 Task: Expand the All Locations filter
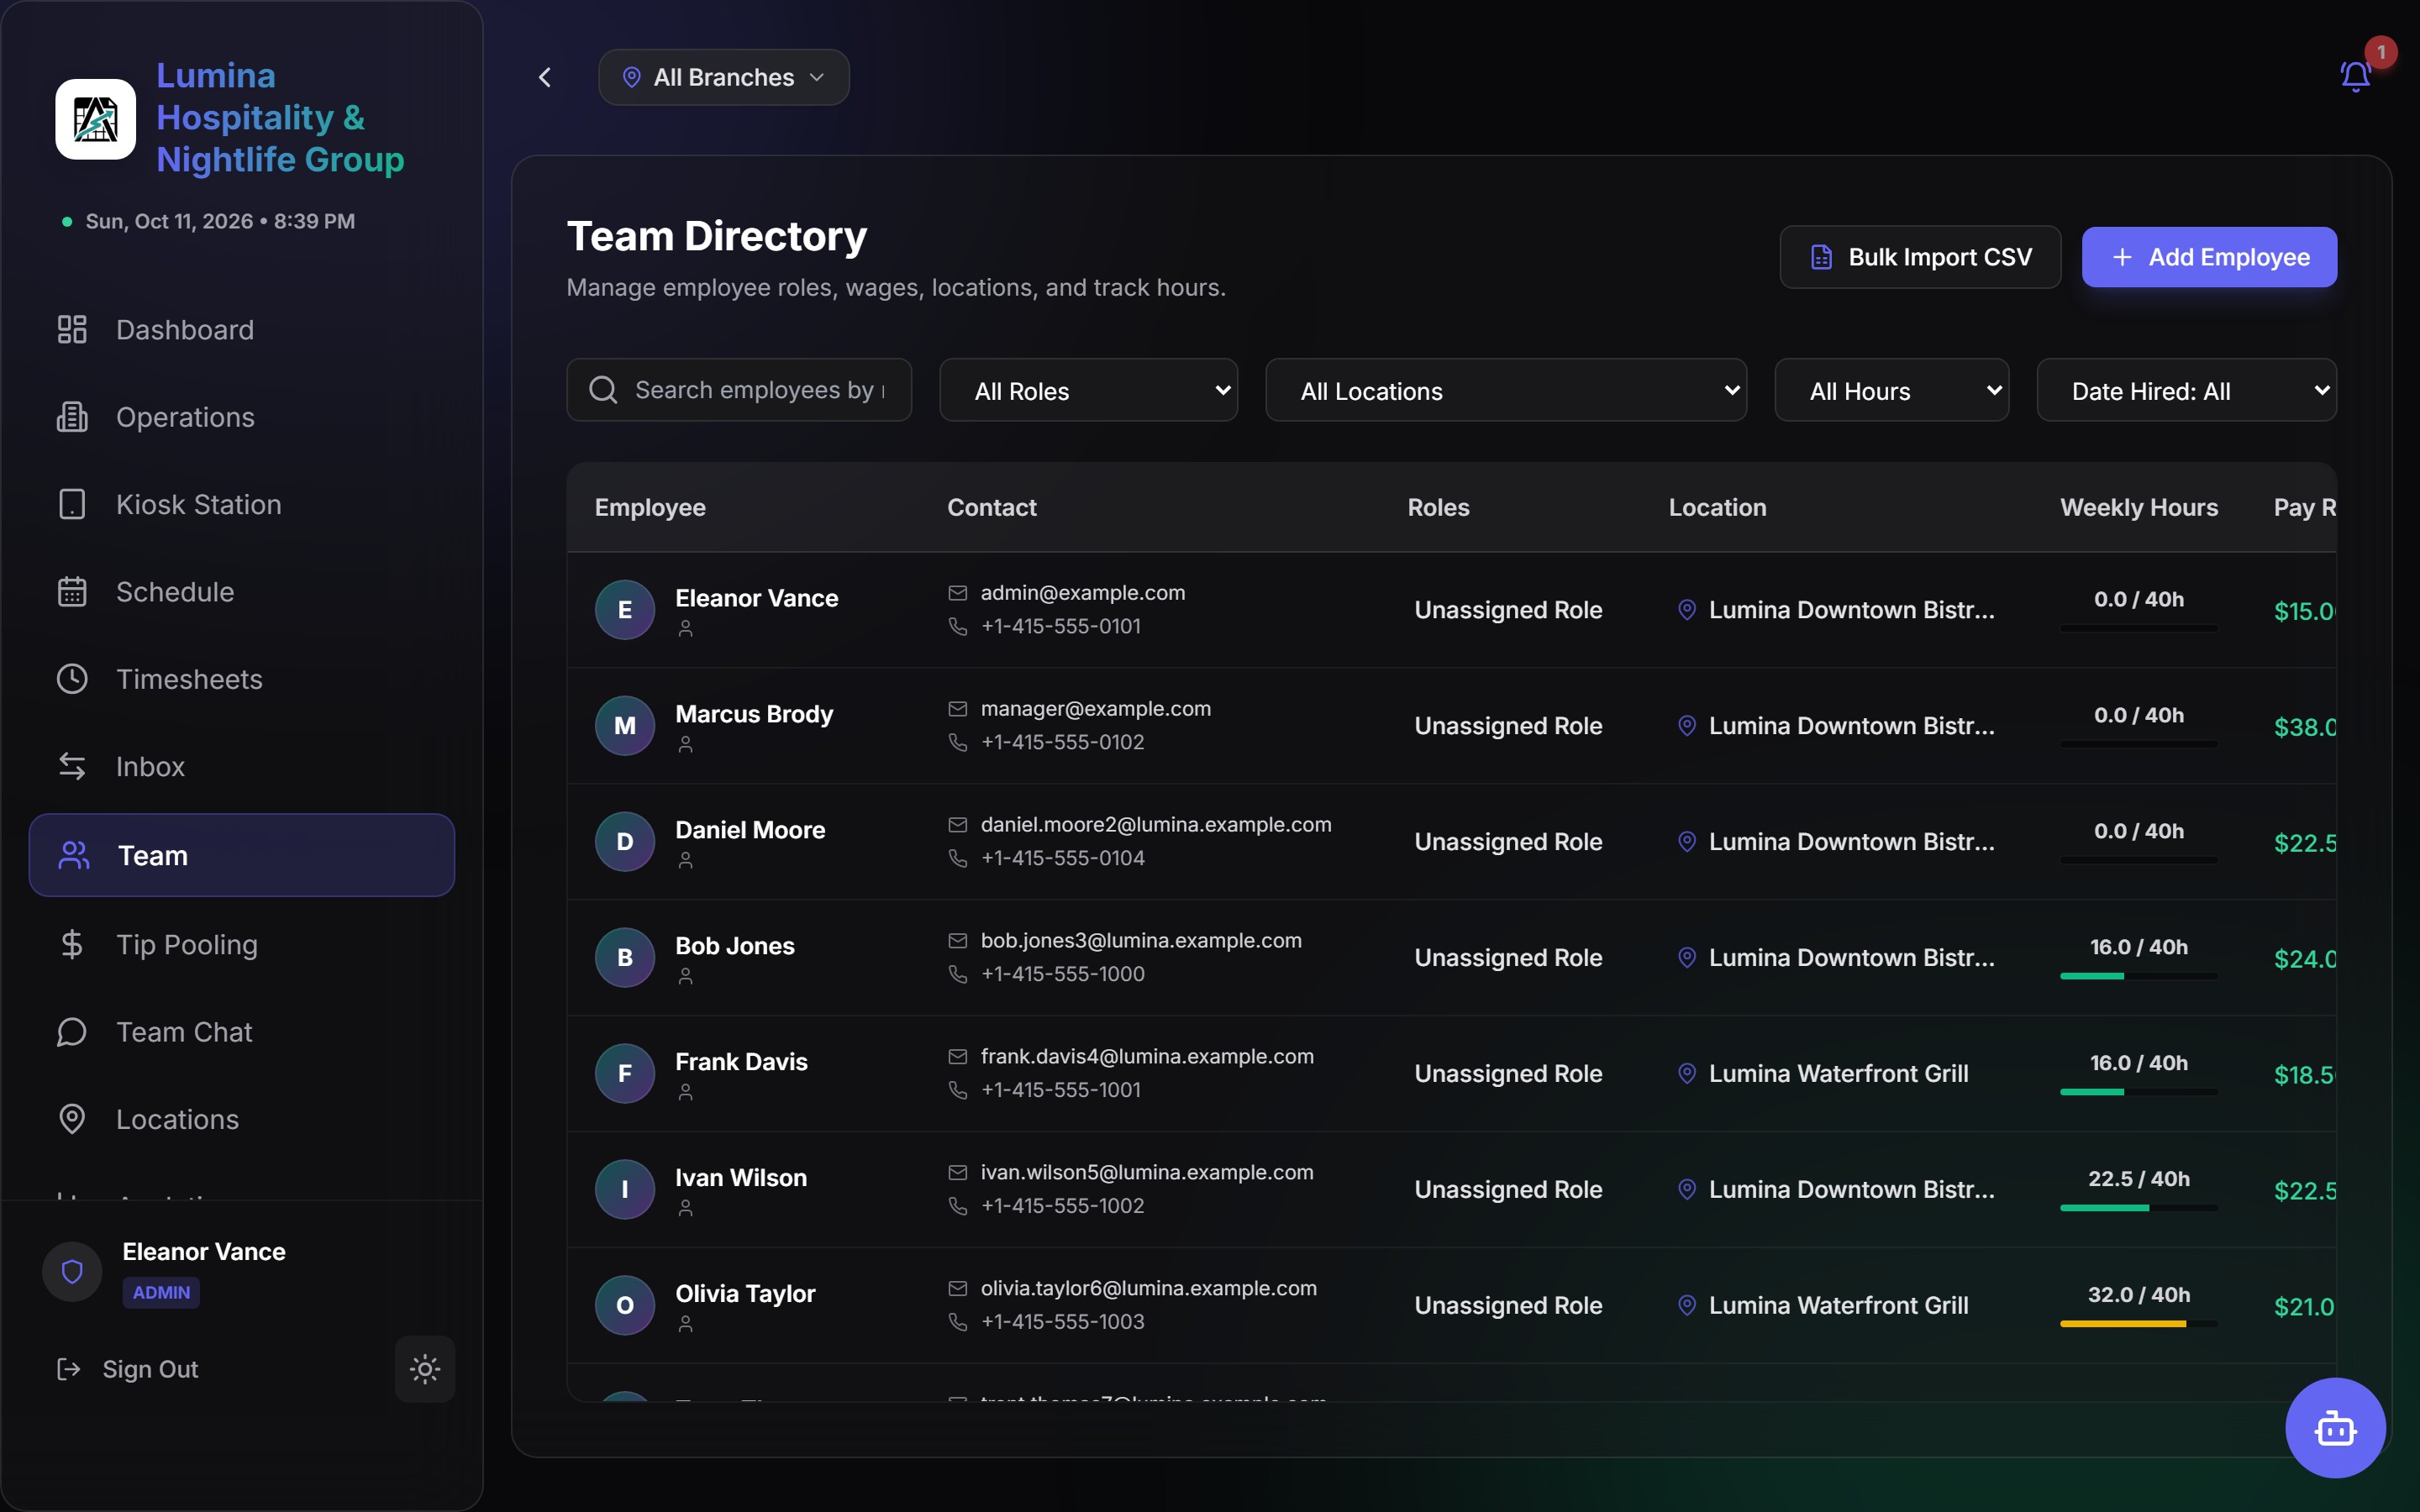[1506, 390]
